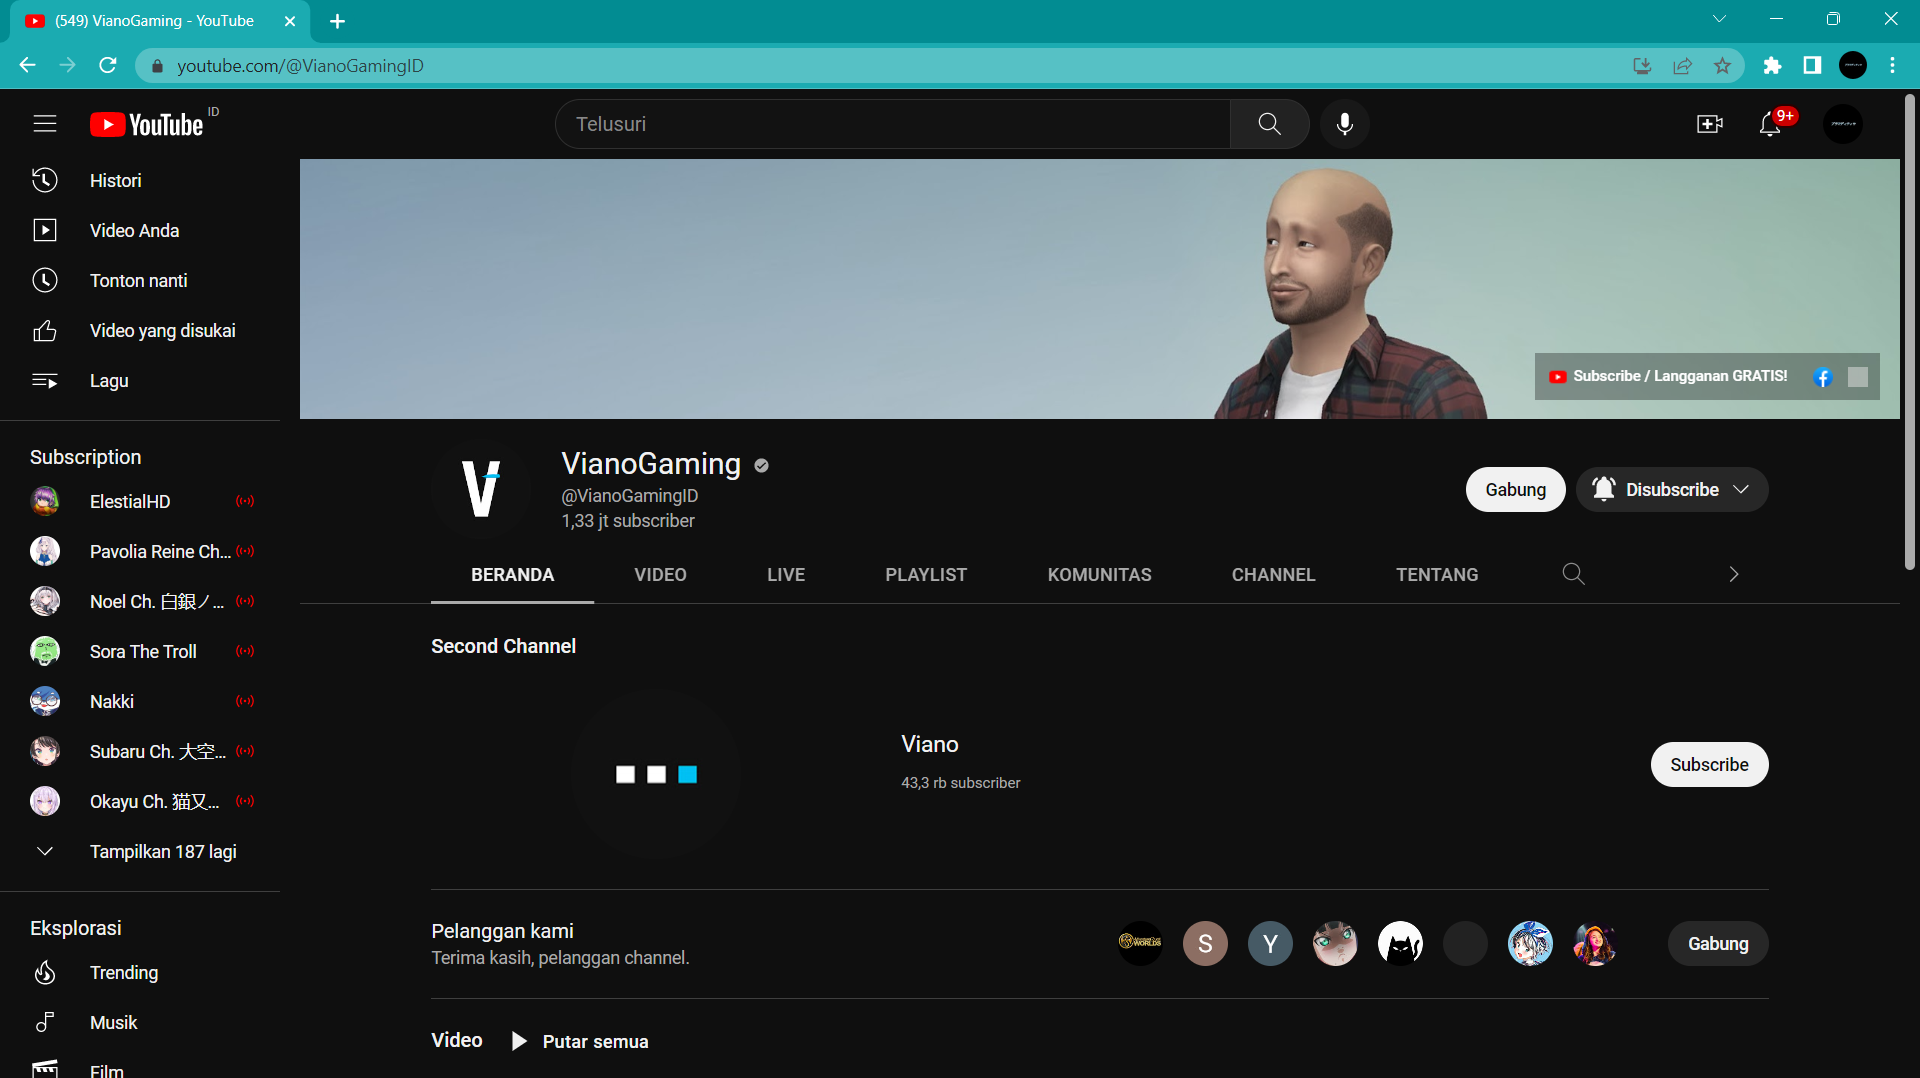This screenshot has width=1920, height=1078.
Task: Show more tabs with the right chevron
Action: point(1734,574)
